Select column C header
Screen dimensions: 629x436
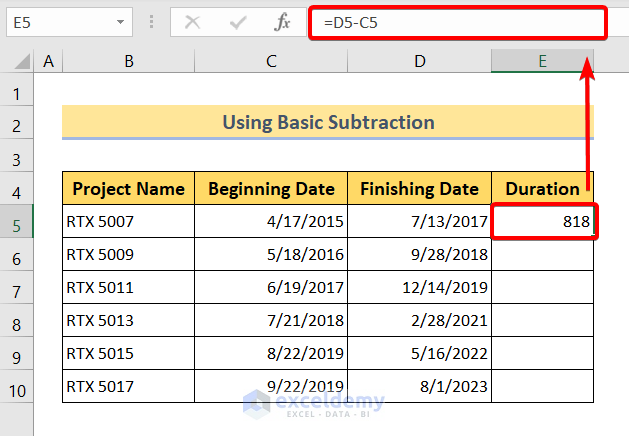[x=271, y=62]
